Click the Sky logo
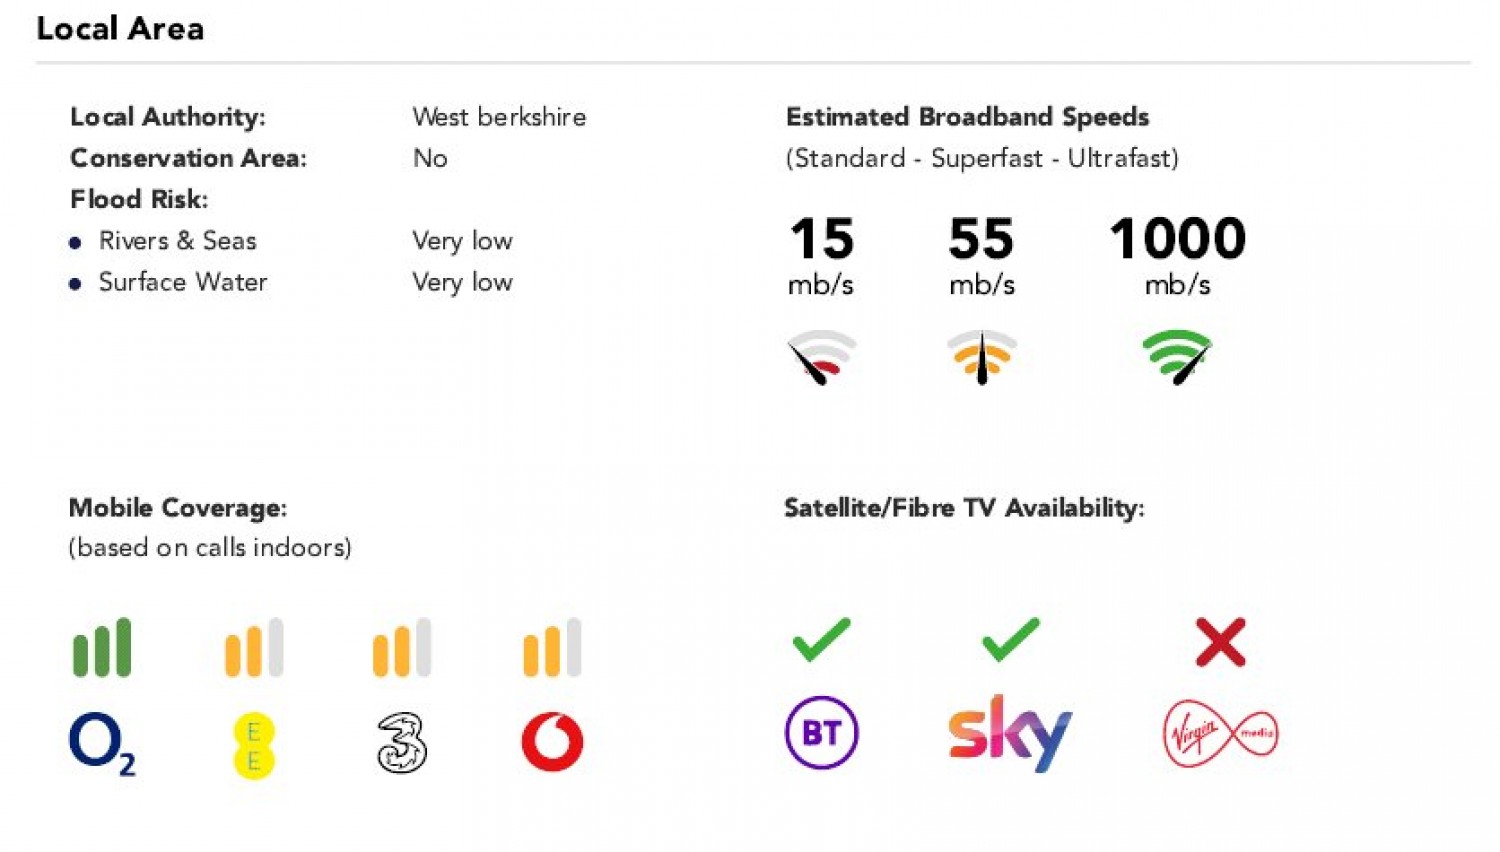Image resolution: width=1500 pixels, height=852 pixels. click(x=1010, y=733)
